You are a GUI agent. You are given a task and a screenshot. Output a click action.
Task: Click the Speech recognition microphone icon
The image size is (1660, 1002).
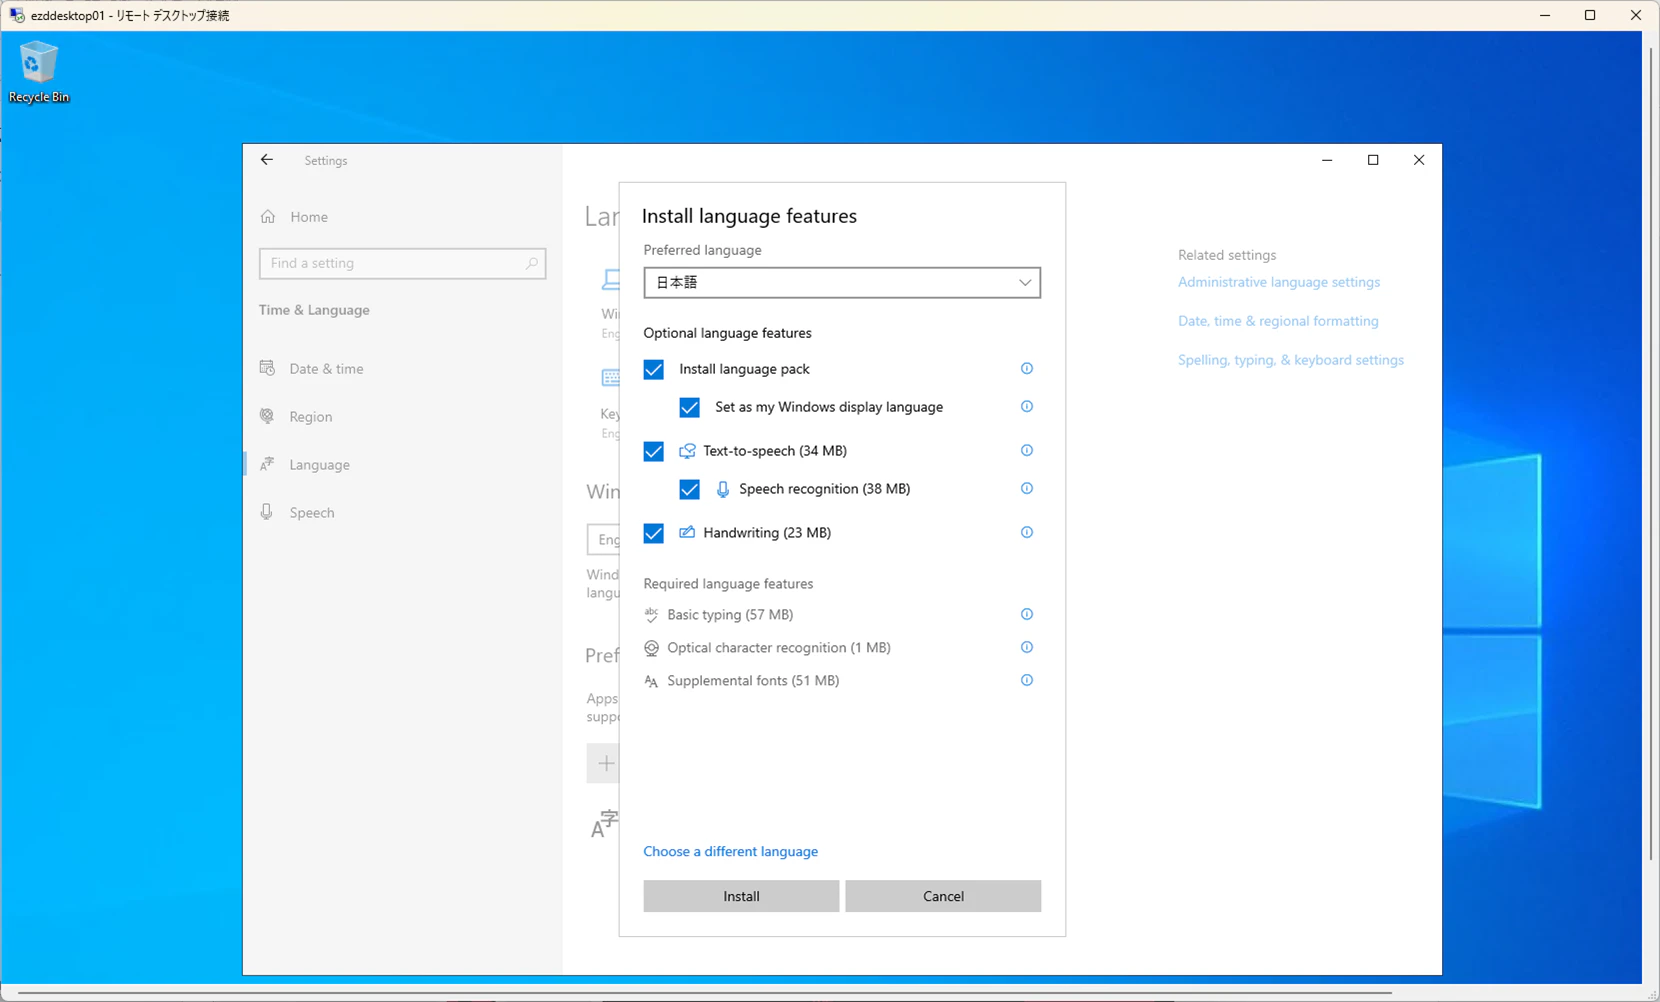[x=723, y=489]
